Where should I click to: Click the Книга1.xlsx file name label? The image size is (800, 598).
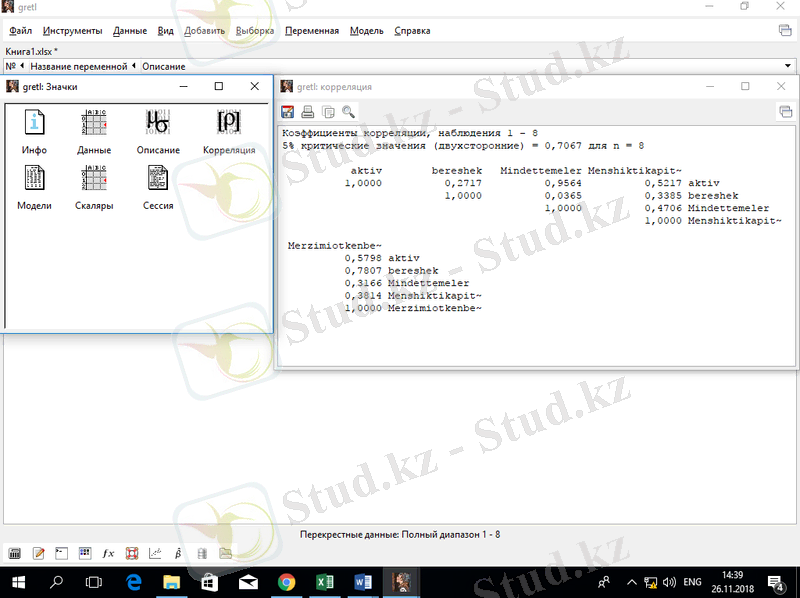tap(31, 51)
